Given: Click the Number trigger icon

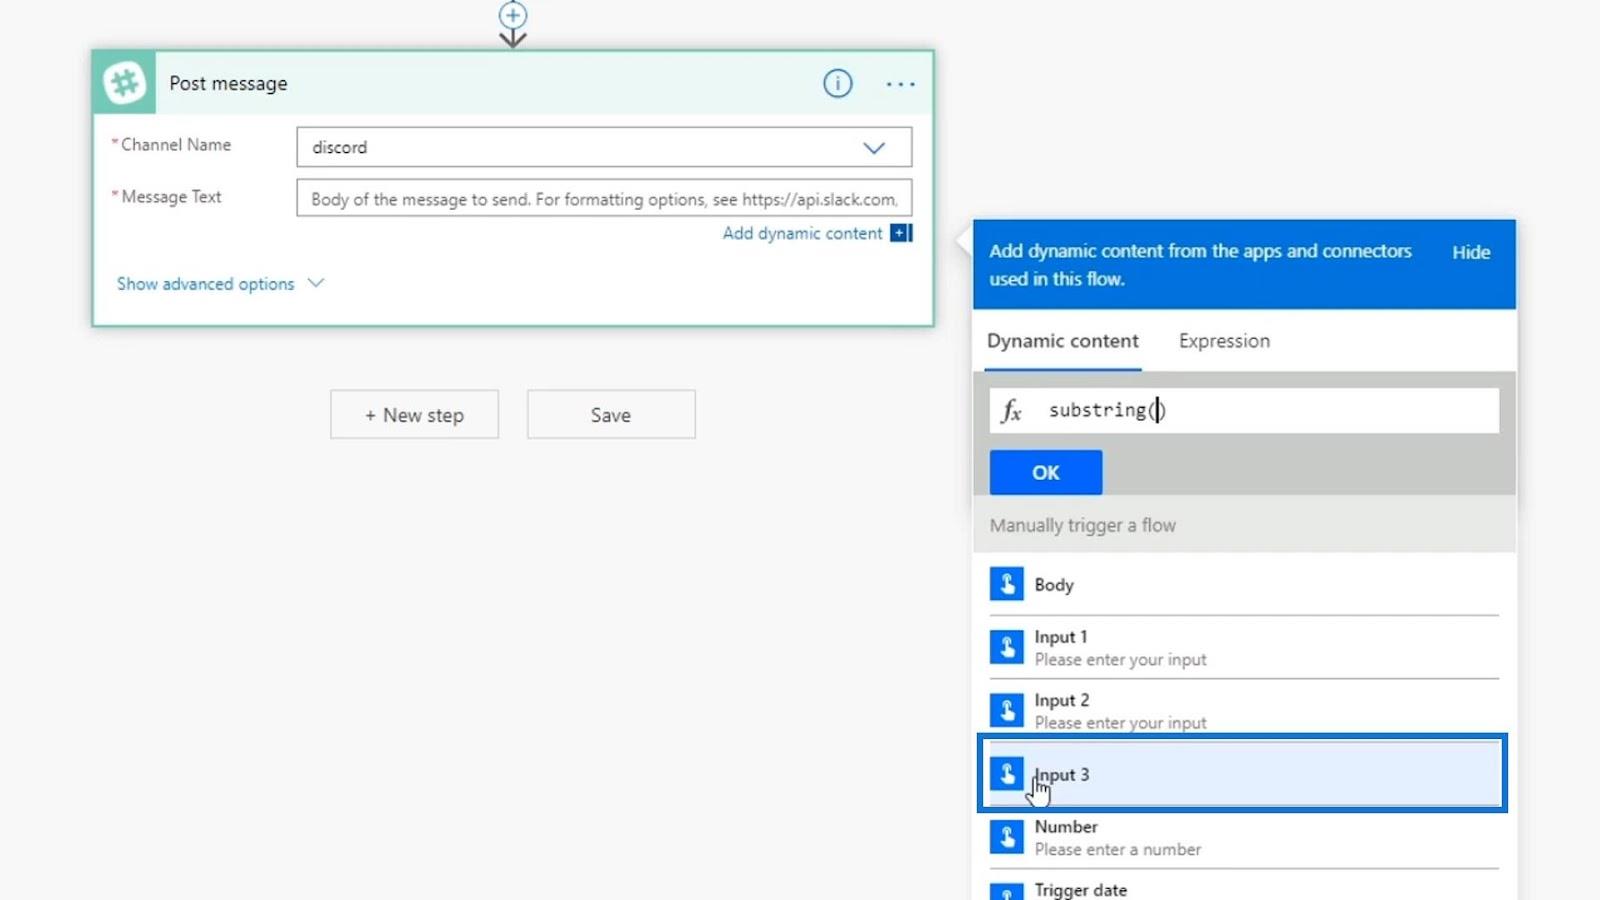Looking at the screenshot, I should (x=1007, y=837).
